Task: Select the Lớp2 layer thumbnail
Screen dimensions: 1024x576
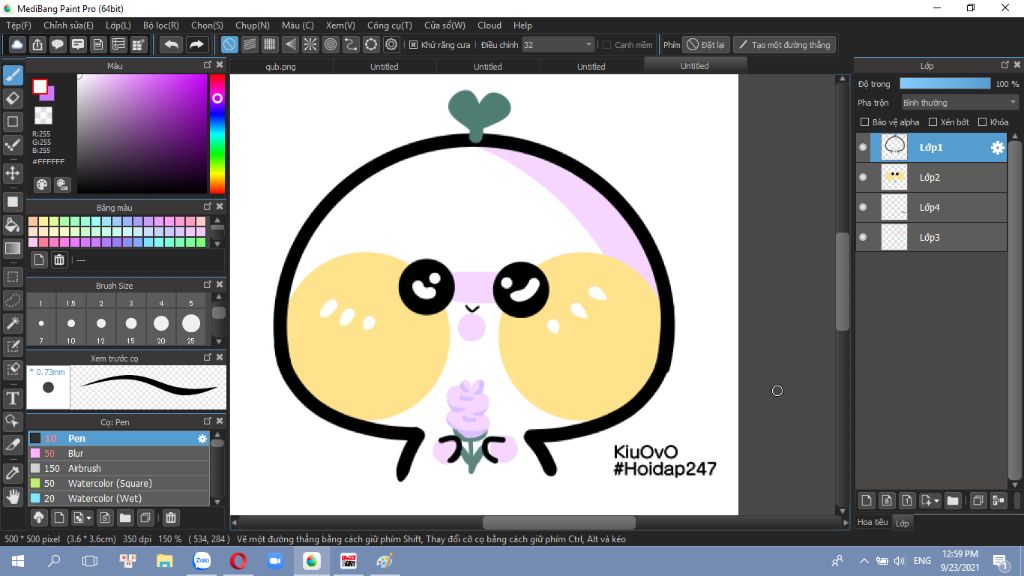Action: pyautogui.click(x=894, y=178)
